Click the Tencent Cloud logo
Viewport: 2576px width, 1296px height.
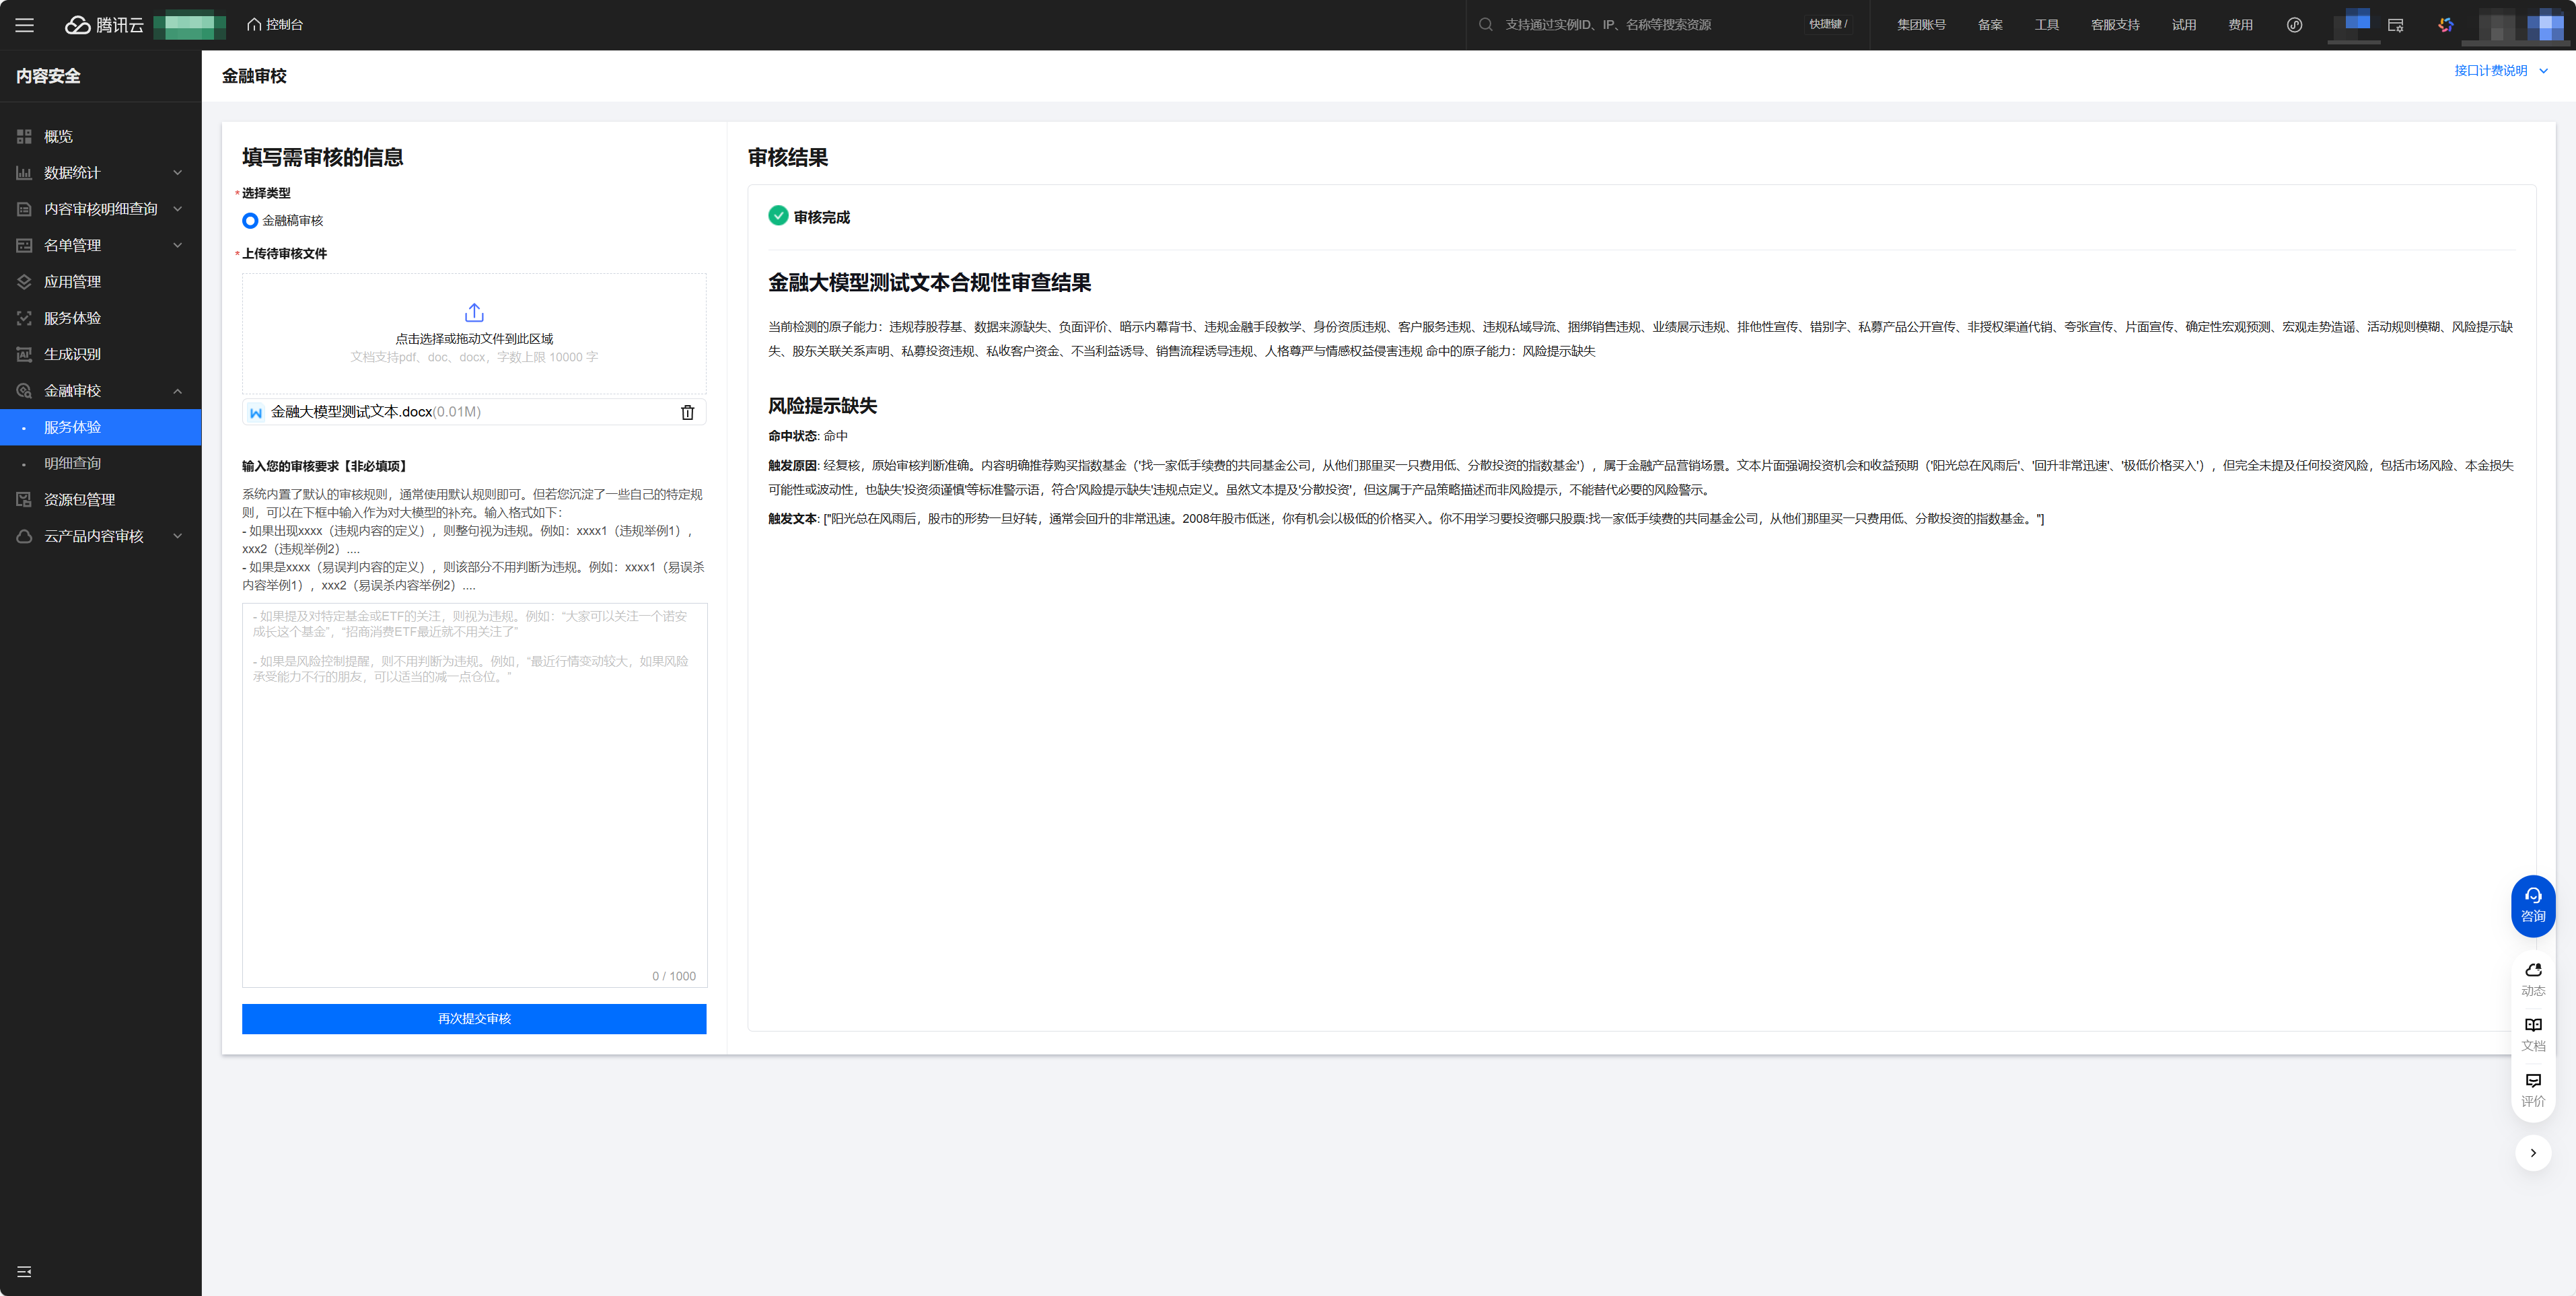[104, 25]
